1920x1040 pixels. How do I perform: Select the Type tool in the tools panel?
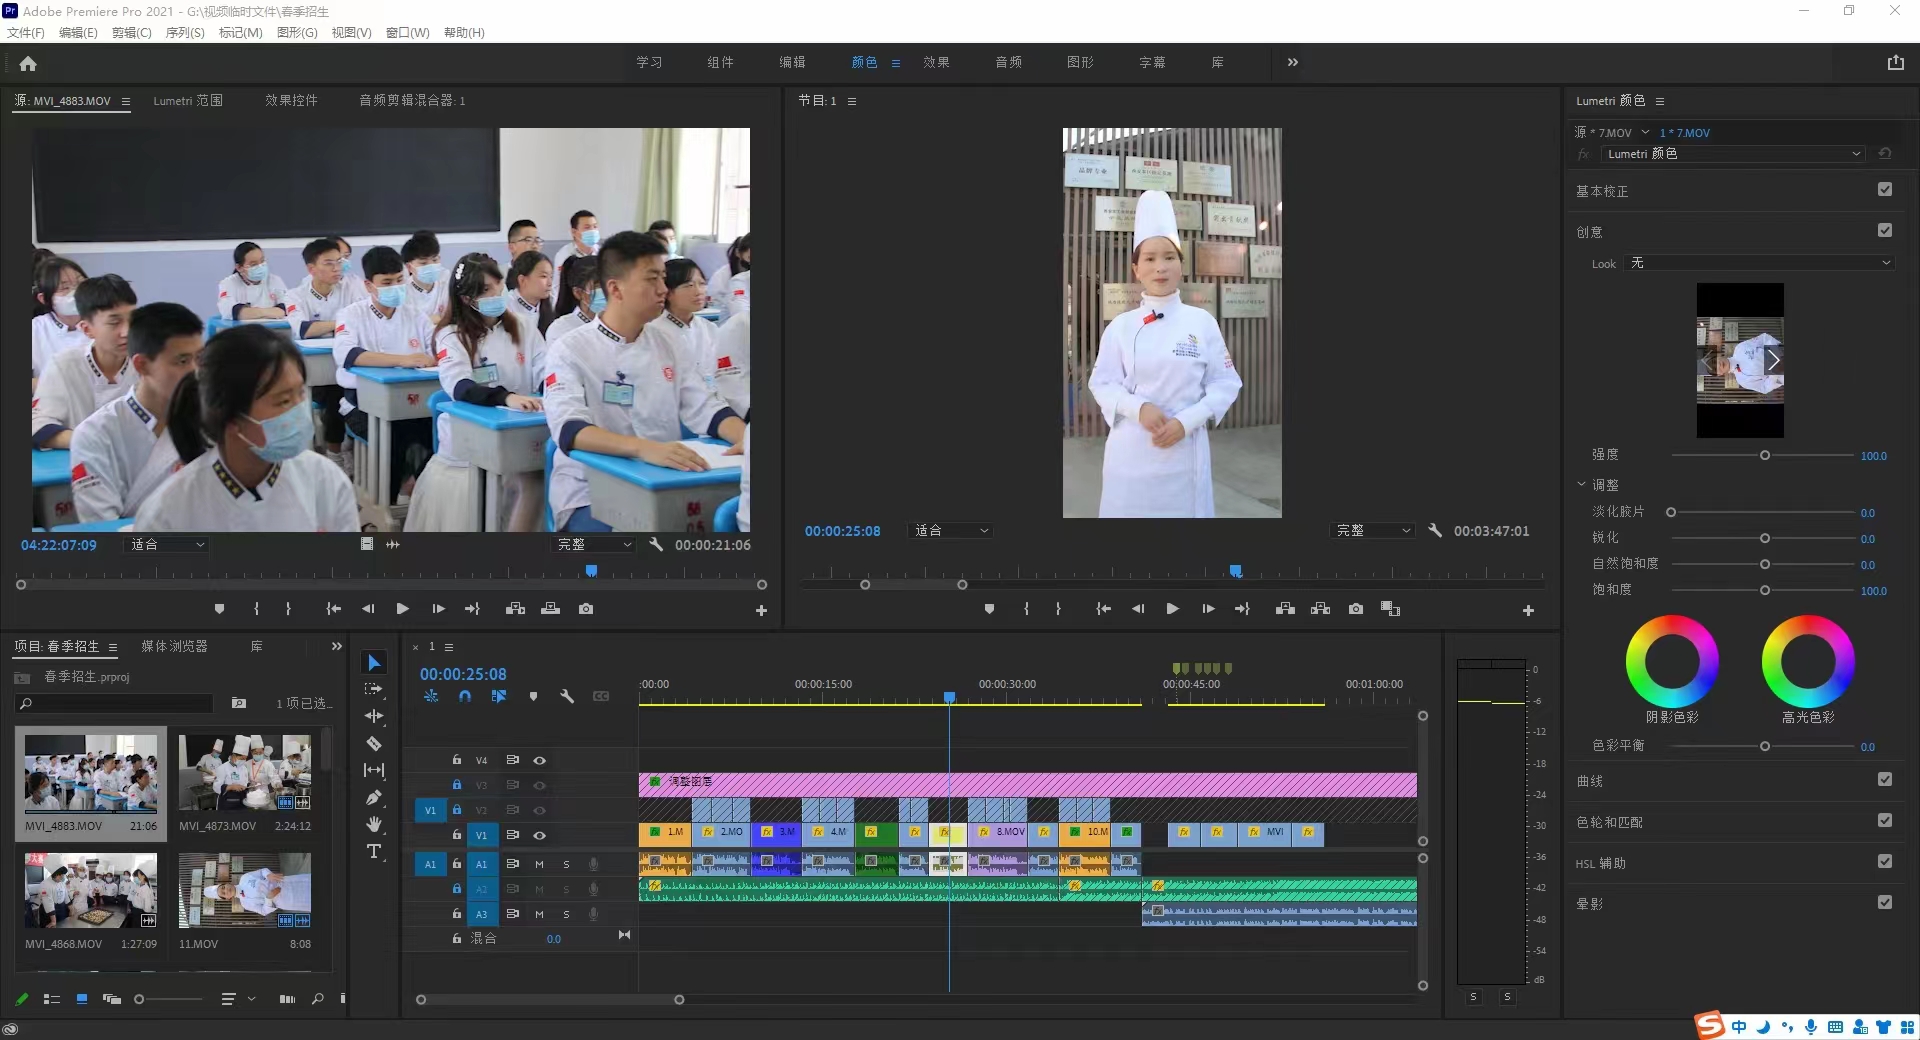(374, 851)
